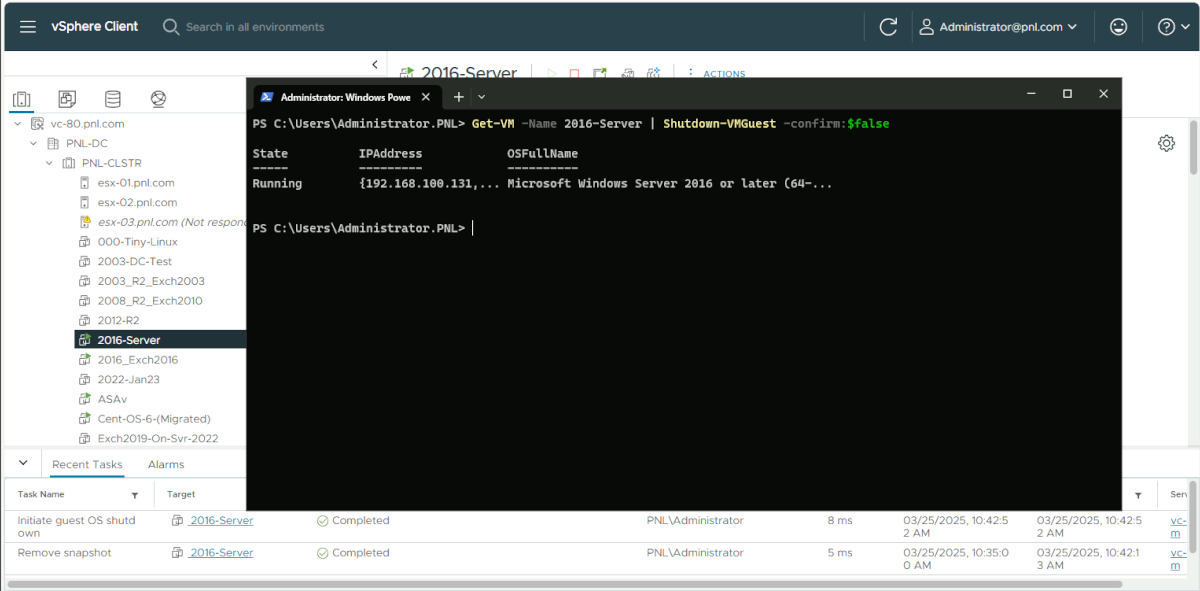Click the VM icon beside Remove snapshot target
Screen dimensions: 1200x591
pos(178,553)
